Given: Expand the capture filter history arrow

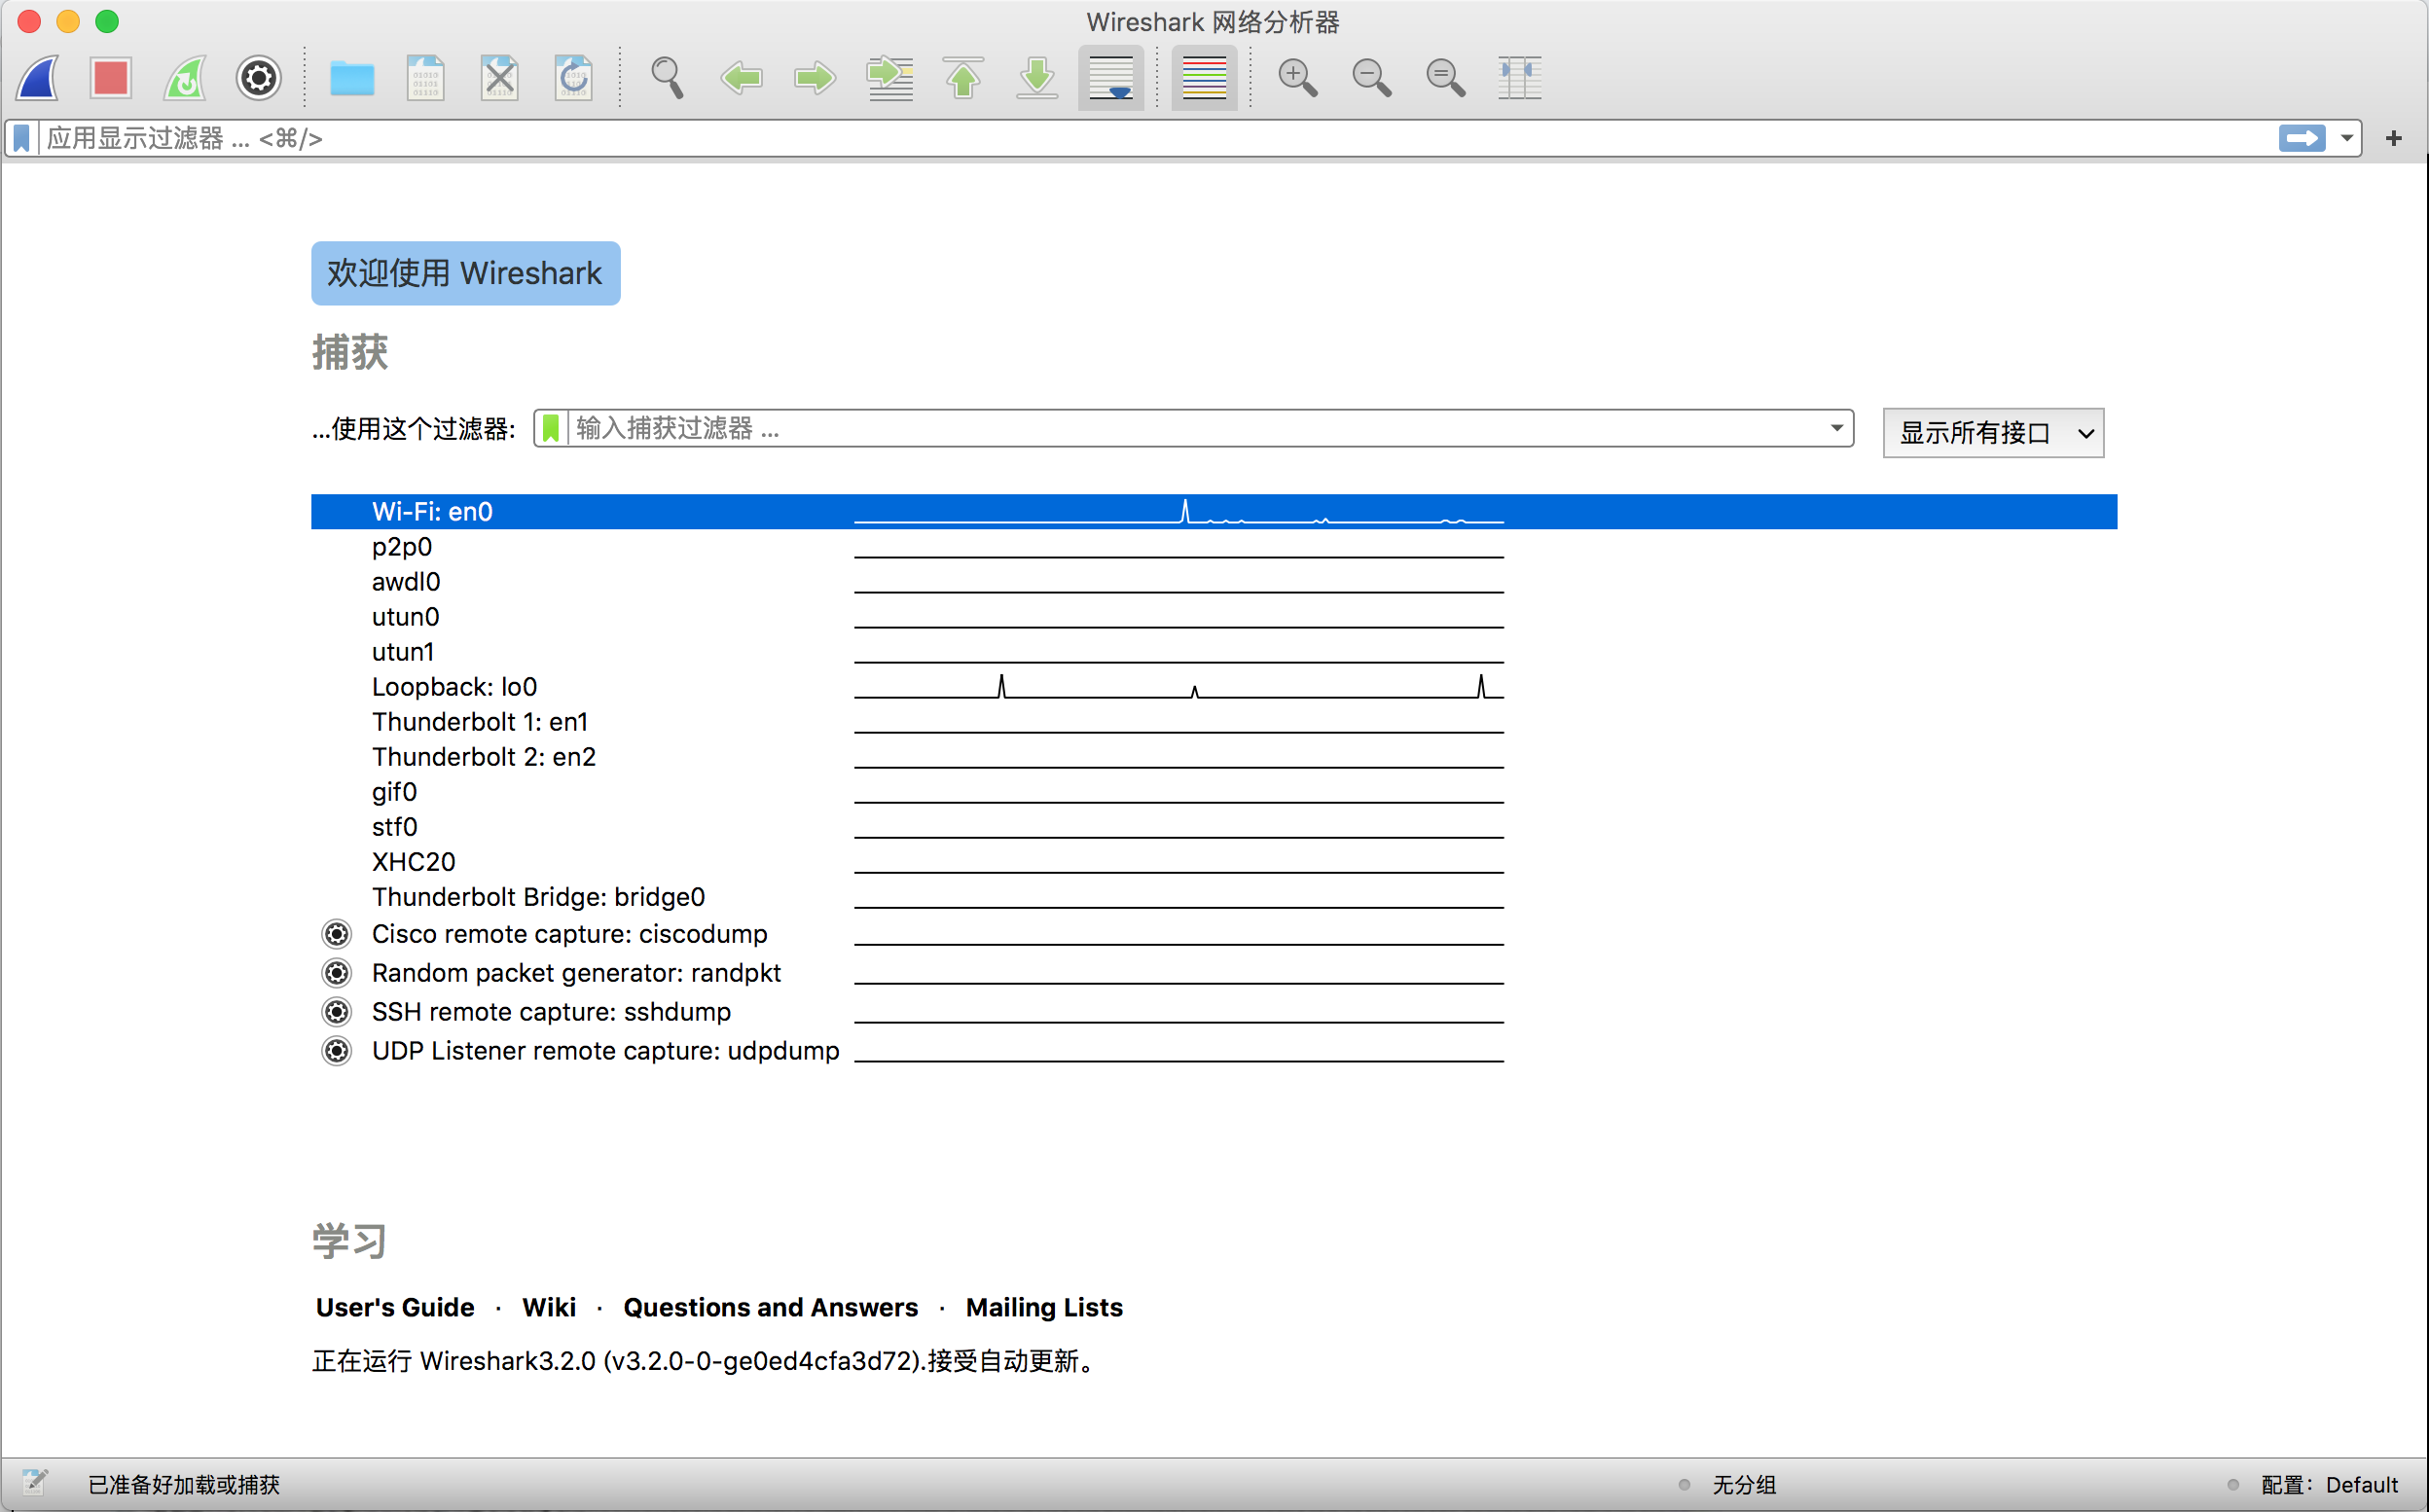Looking at the screenshot, I should (x=1836, y=428).
